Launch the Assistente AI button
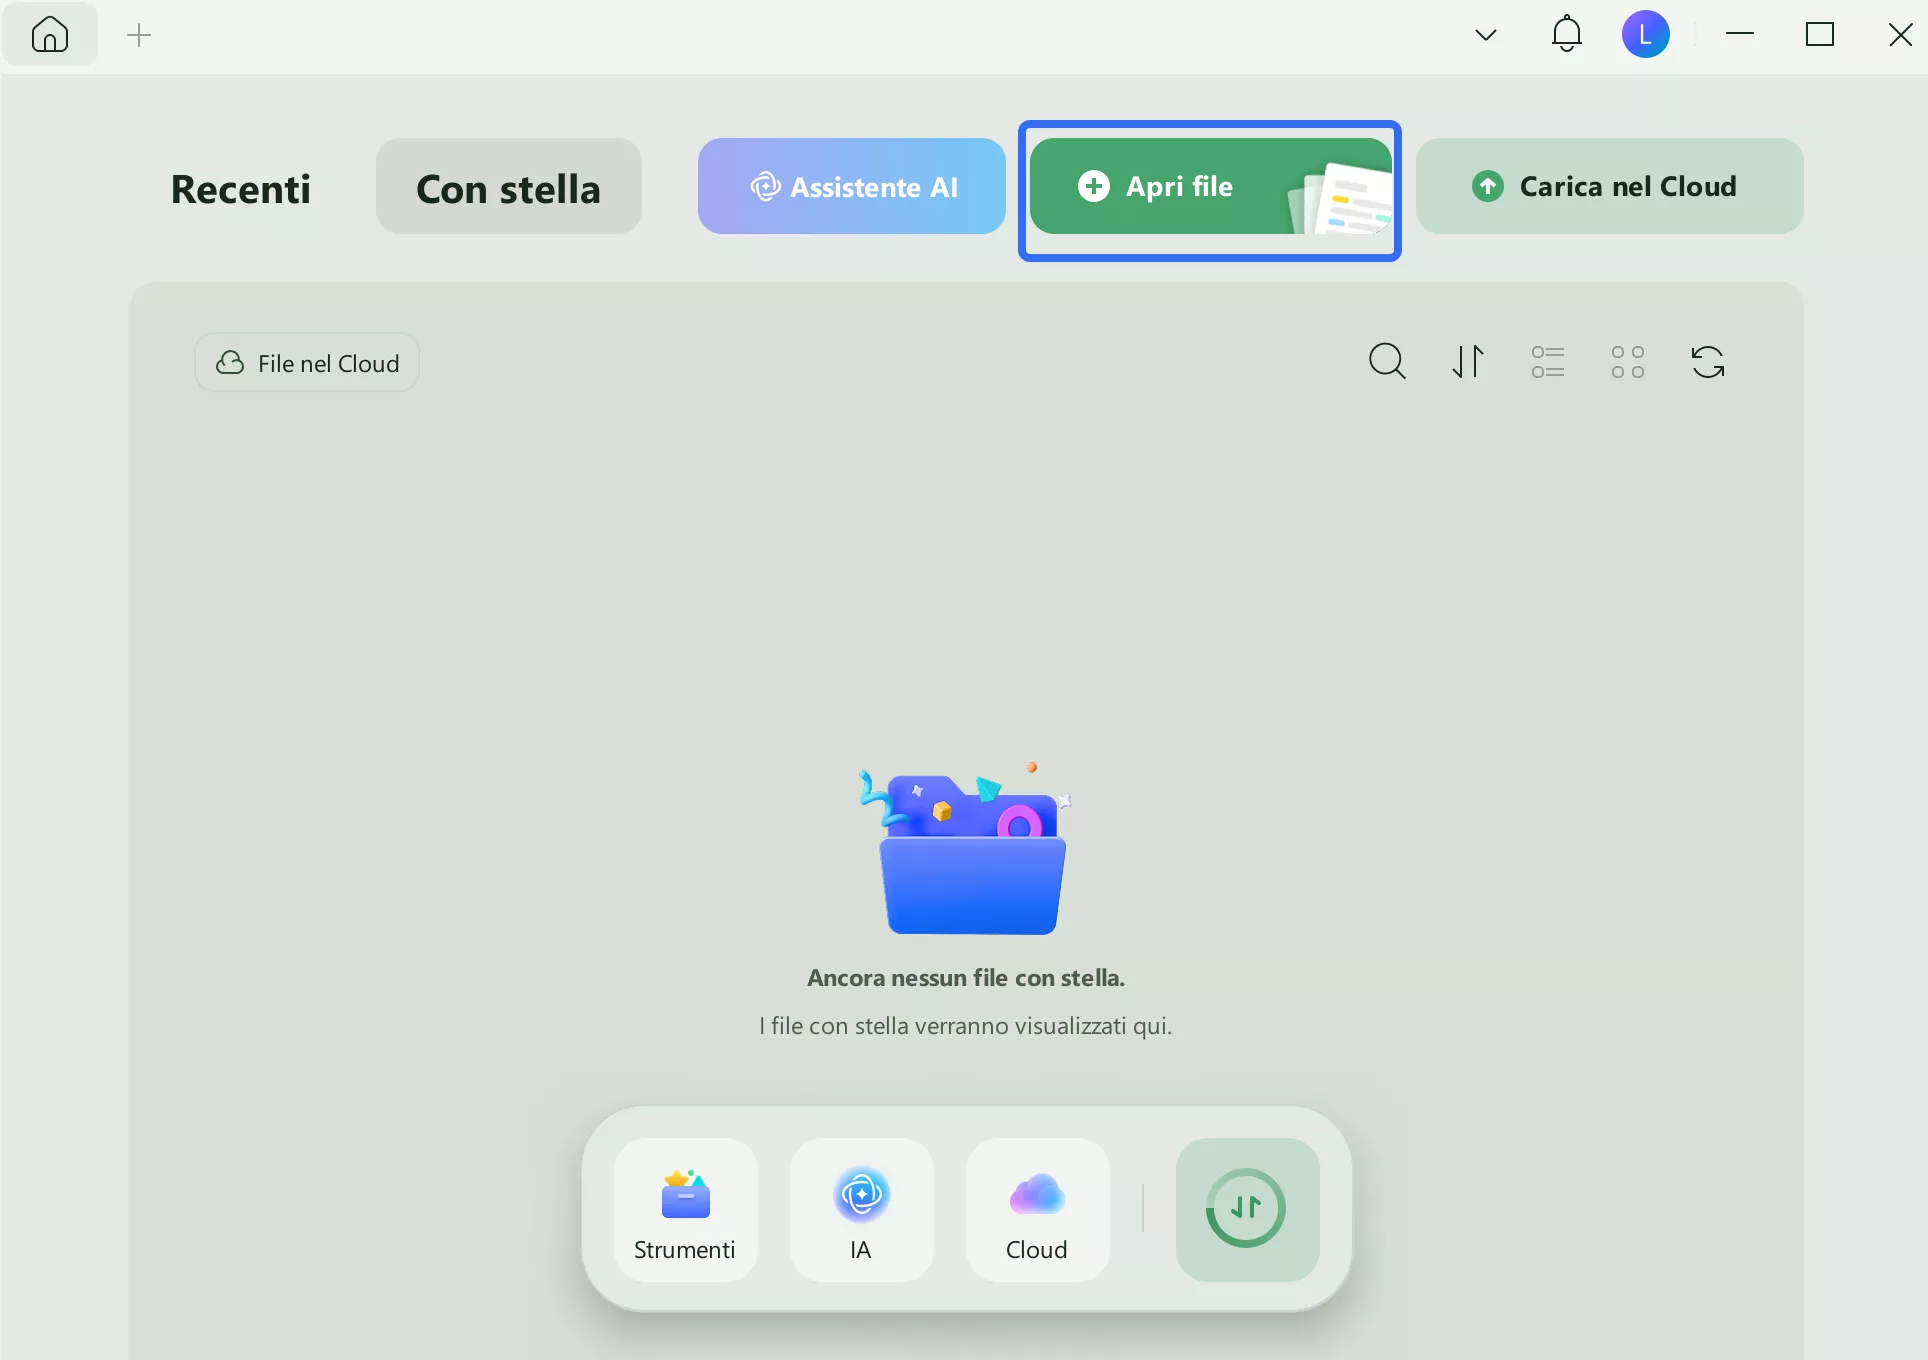The height and width of the screenshot is (1360, 1928). pyautogui.click(x=852, y=187)
